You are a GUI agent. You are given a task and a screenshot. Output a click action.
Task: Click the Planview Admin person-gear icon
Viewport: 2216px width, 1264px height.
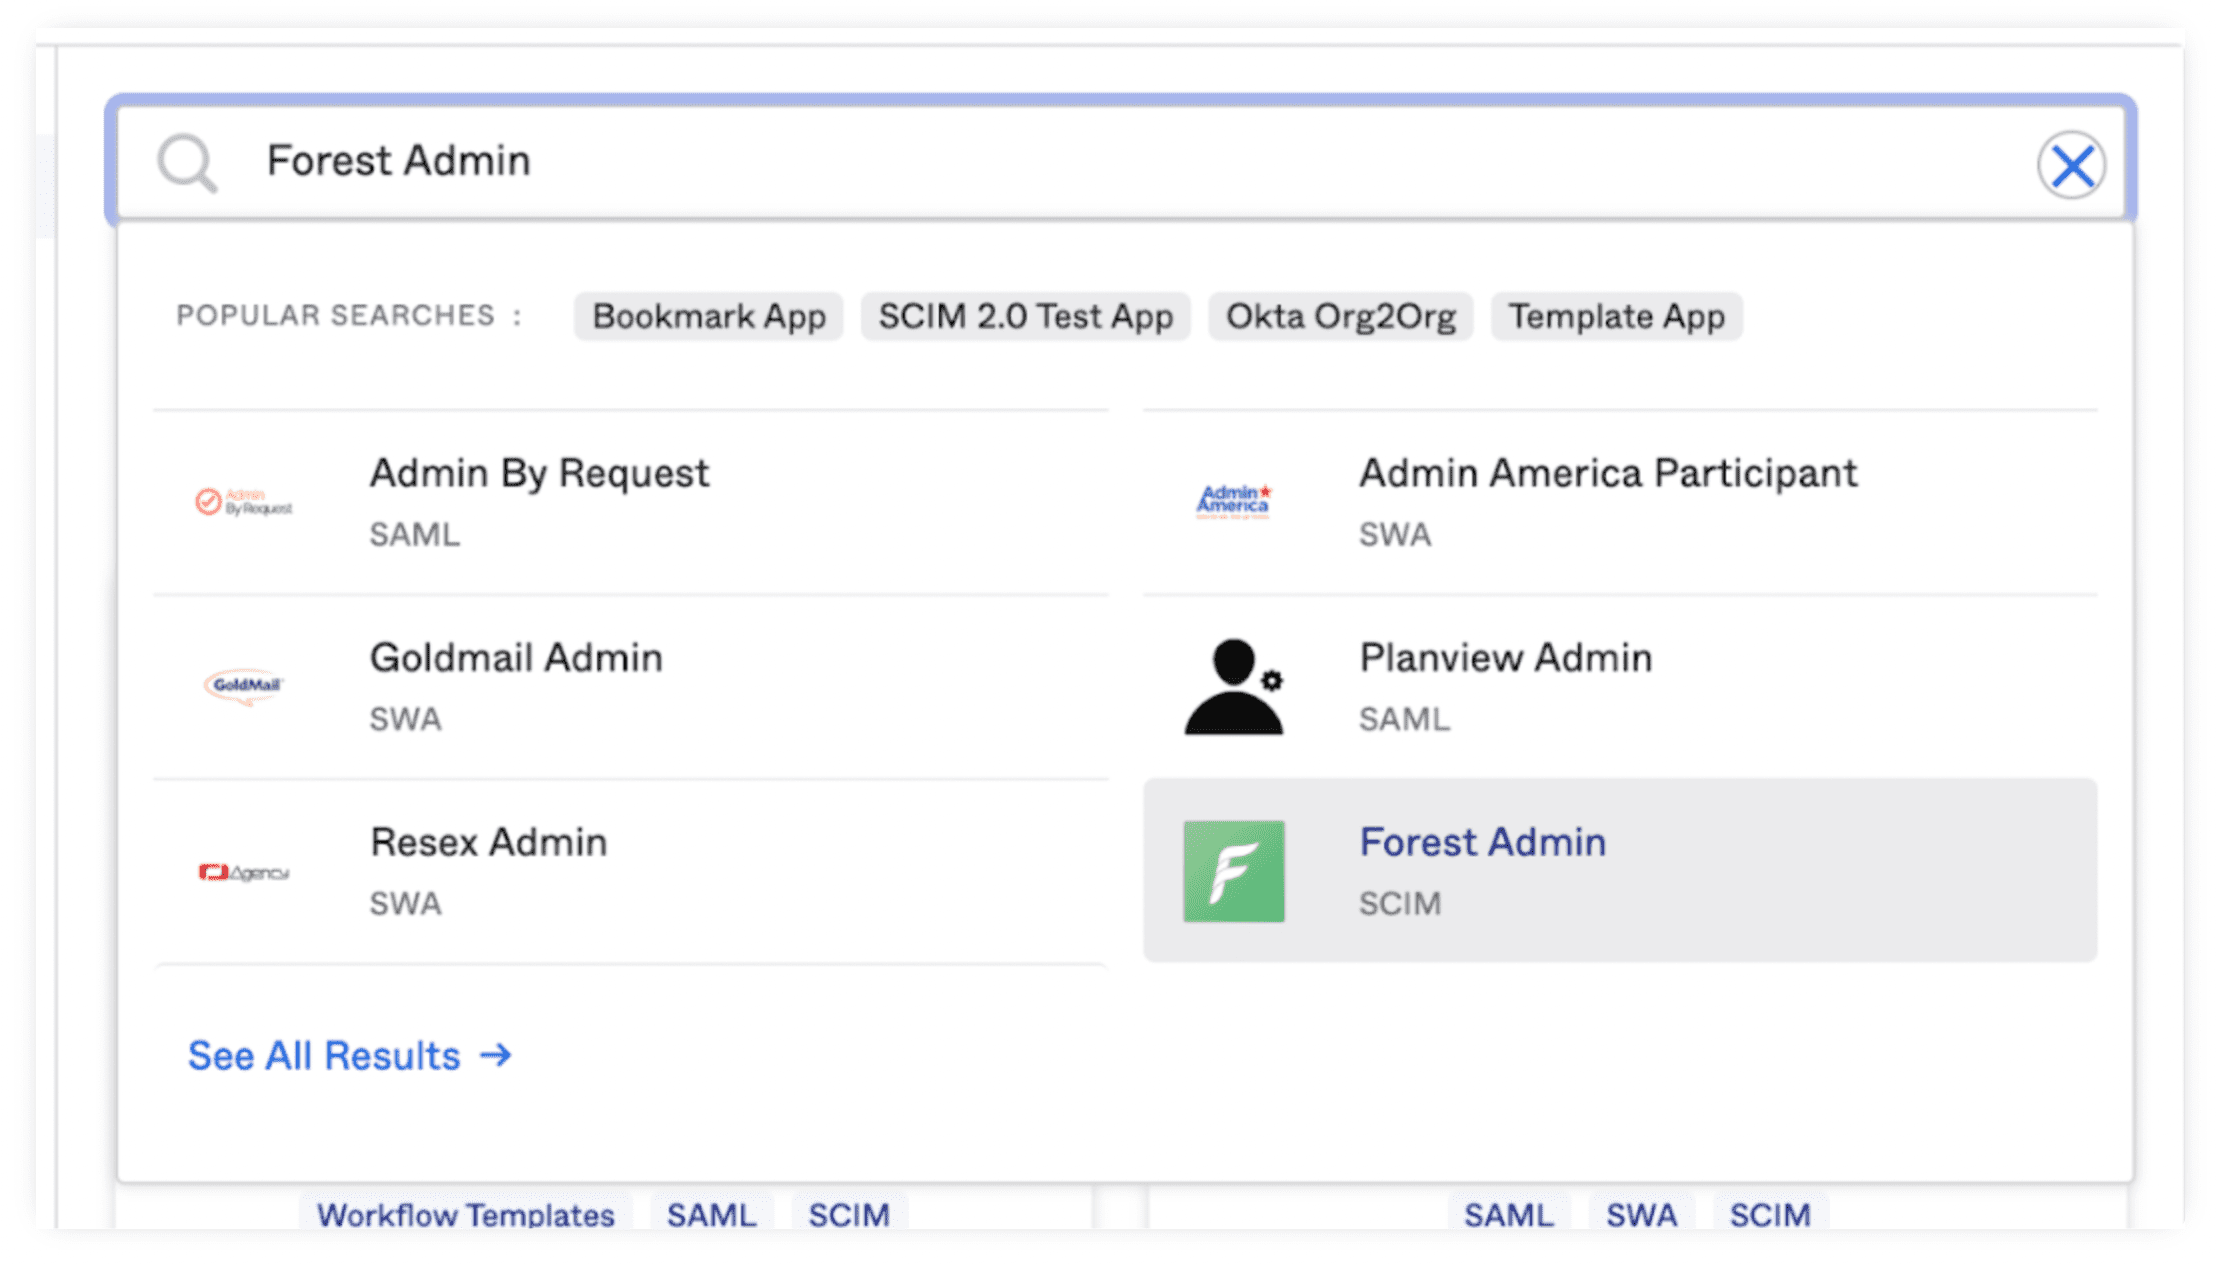point(1234,687)
